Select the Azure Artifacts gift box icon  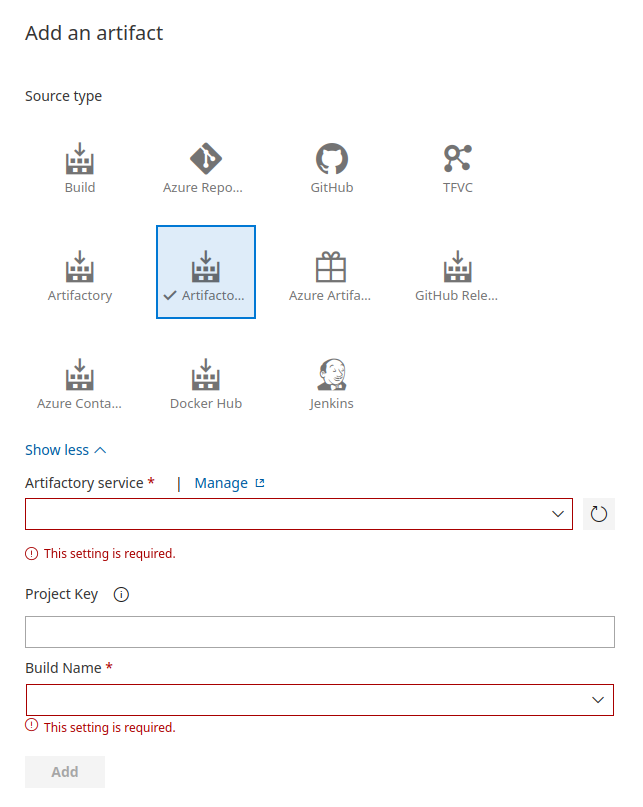point(331,268)
